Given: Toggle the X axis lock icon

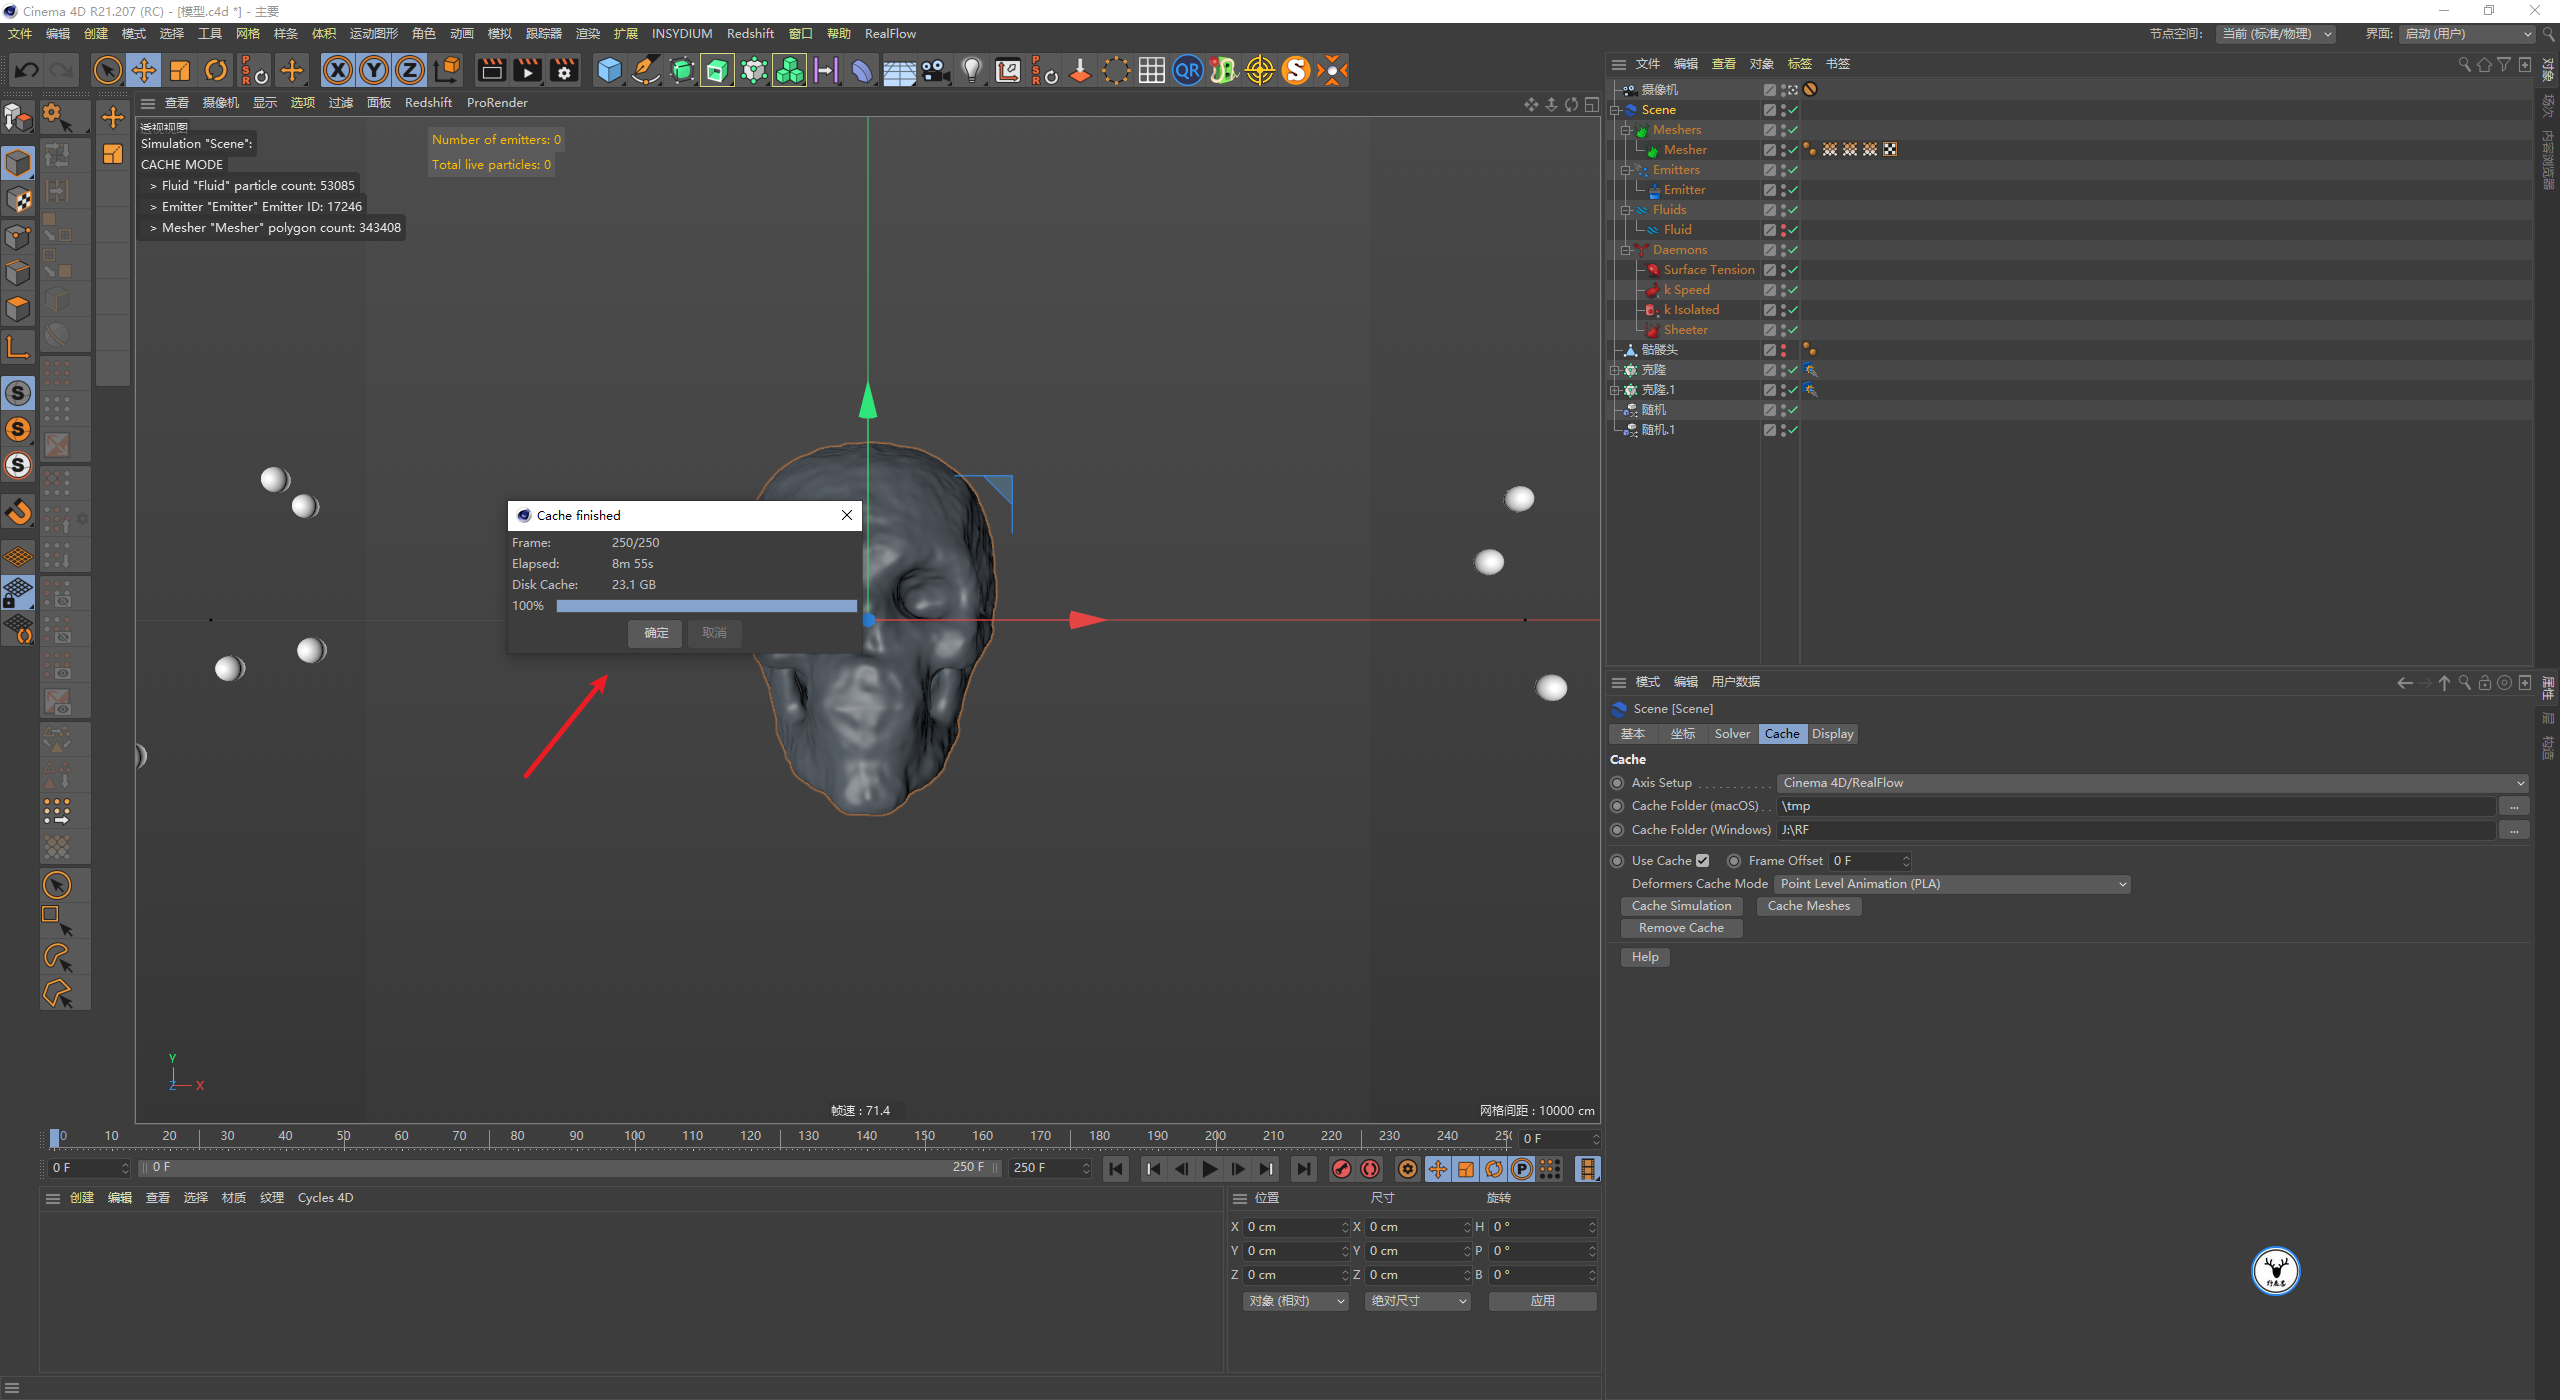Looking at the screenshot, I should point(338,70).
